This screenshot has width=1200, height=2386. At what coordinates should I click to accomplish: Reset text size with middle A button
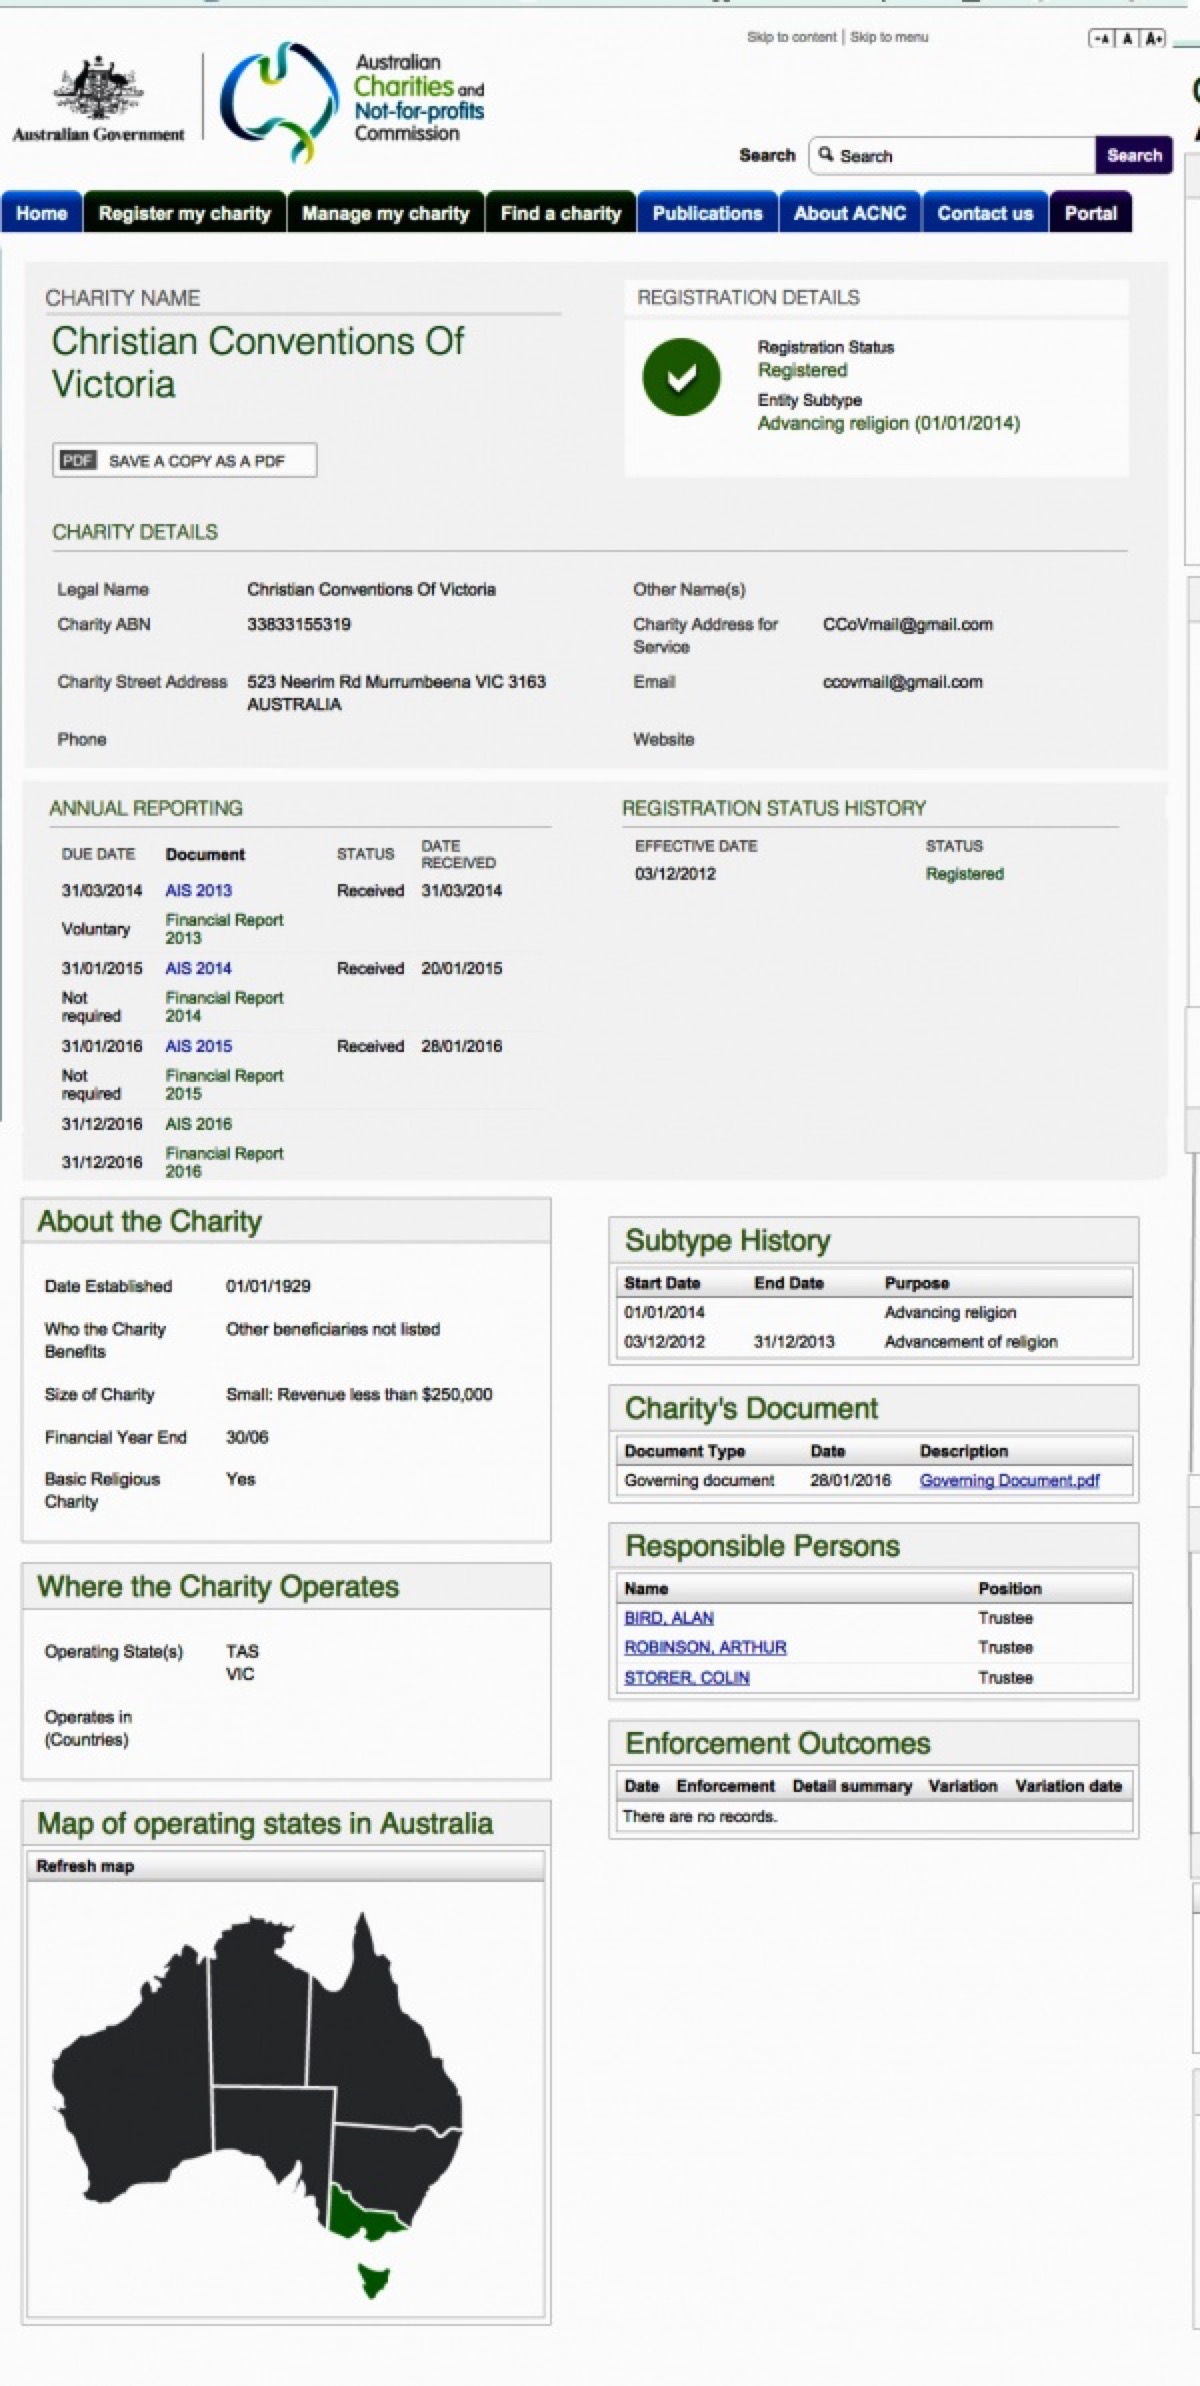1127,39
